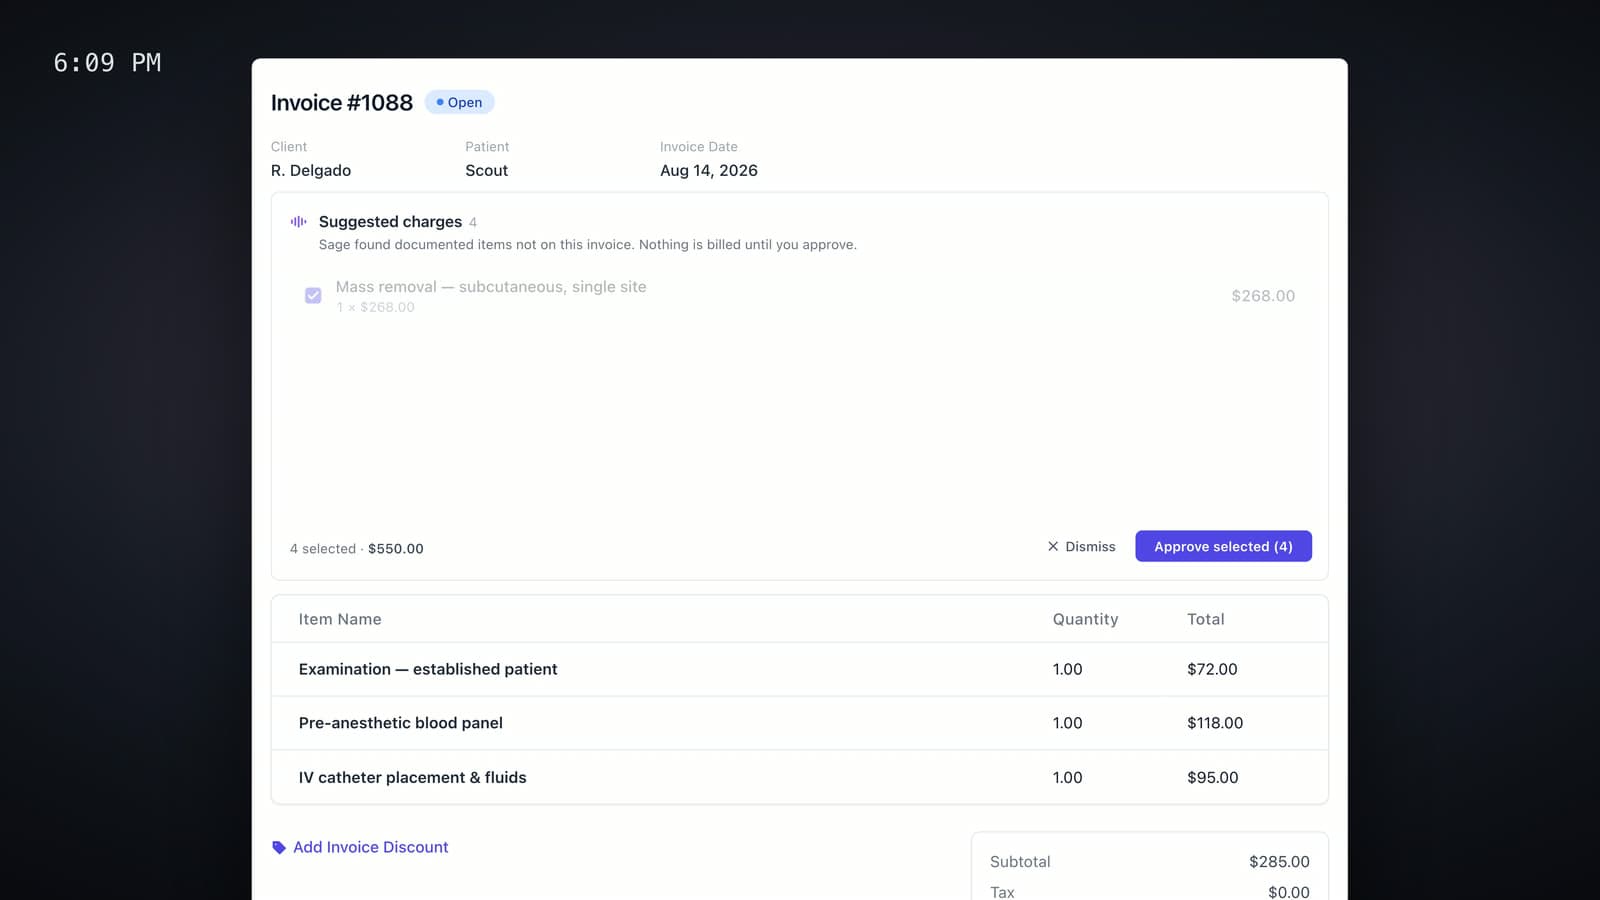Select the Invoice #1088 heading
This screenshot has height=900, width=1600.
tap(342, 102)
